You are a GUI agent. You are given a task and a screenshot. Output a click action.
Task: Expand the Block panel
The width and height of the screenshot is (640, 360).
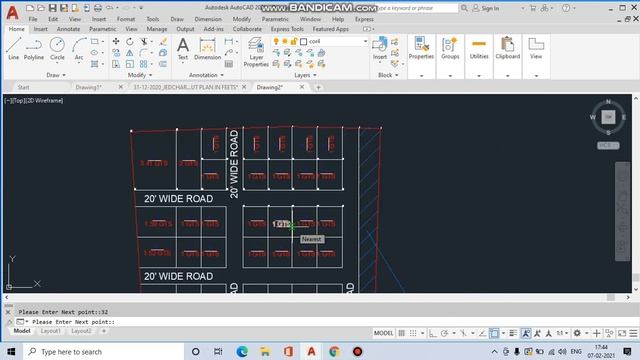coord(388,75)
